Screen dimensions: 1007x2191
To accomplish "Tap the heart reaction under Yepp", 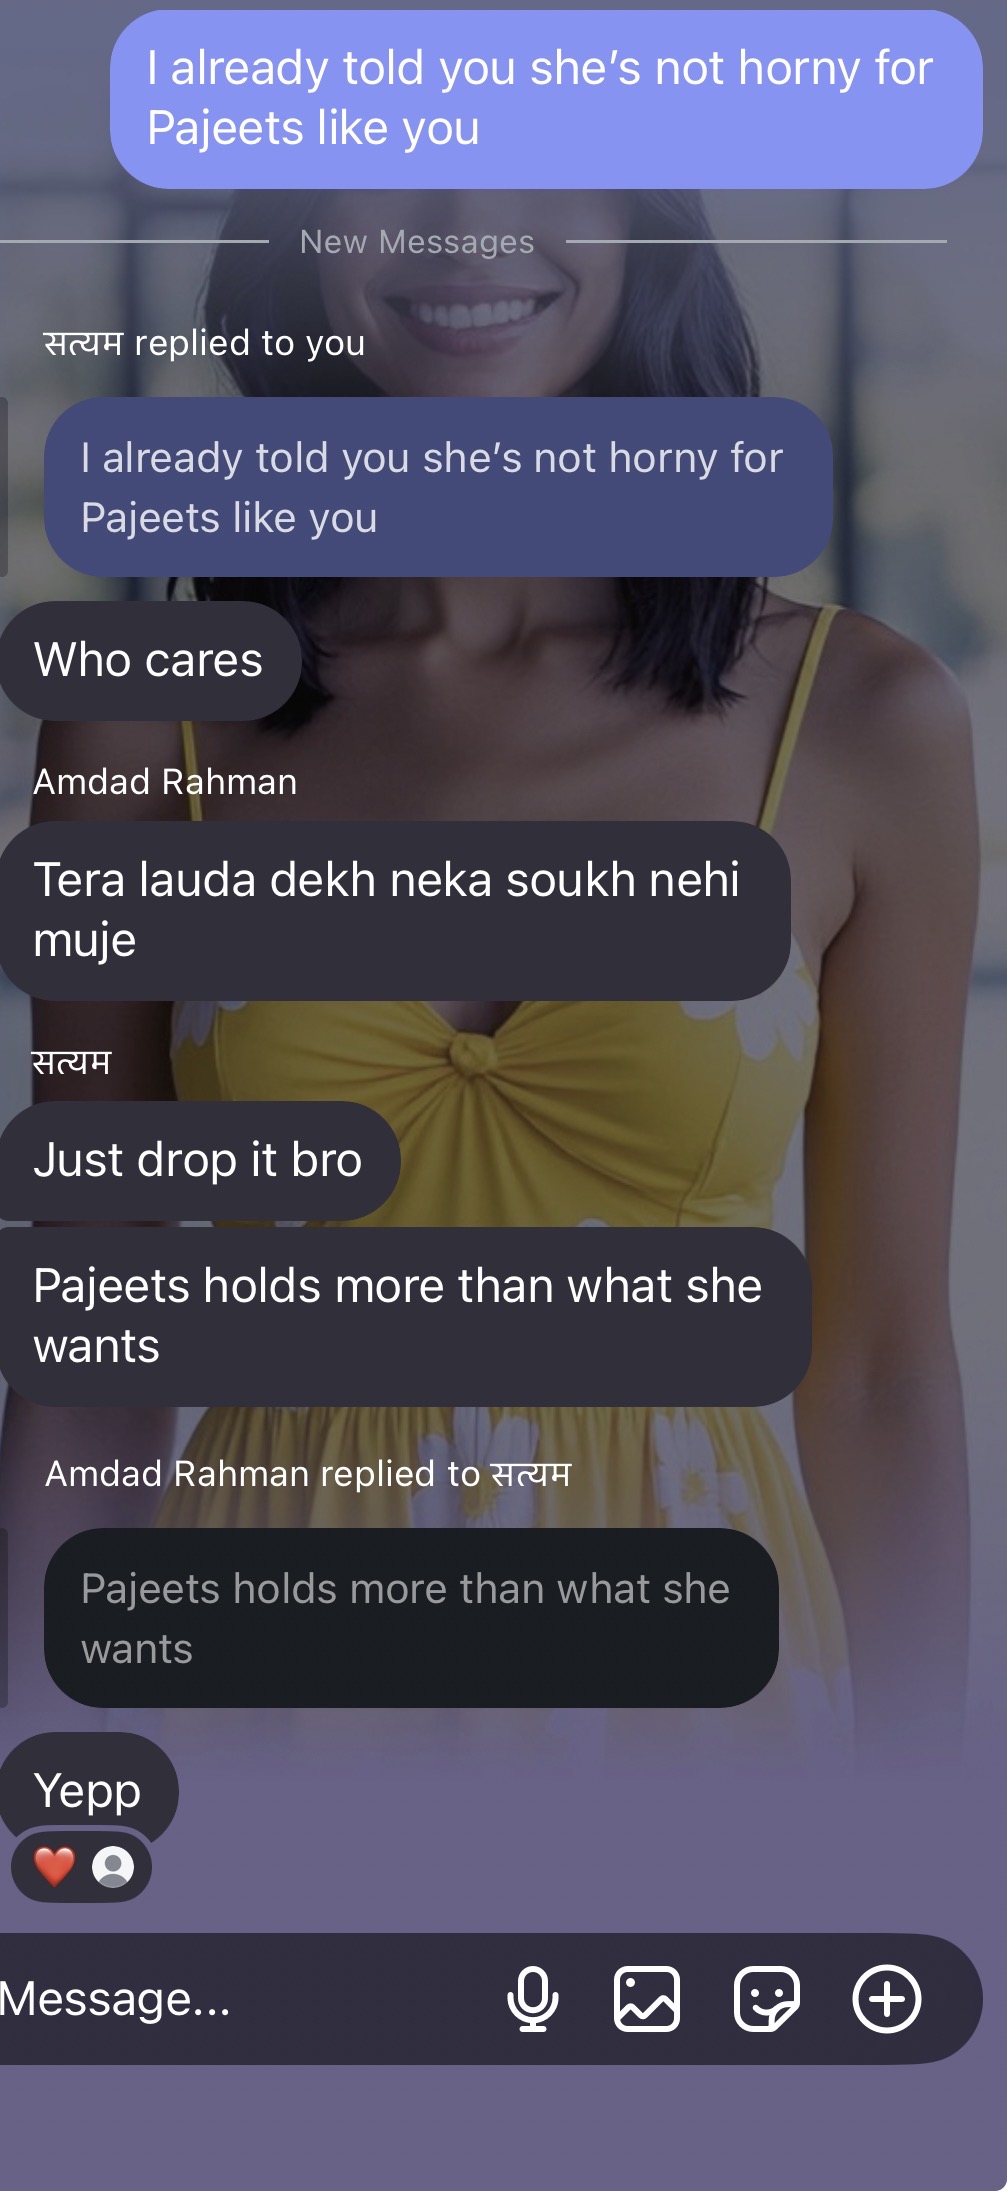I will [x=54, y=1866].
